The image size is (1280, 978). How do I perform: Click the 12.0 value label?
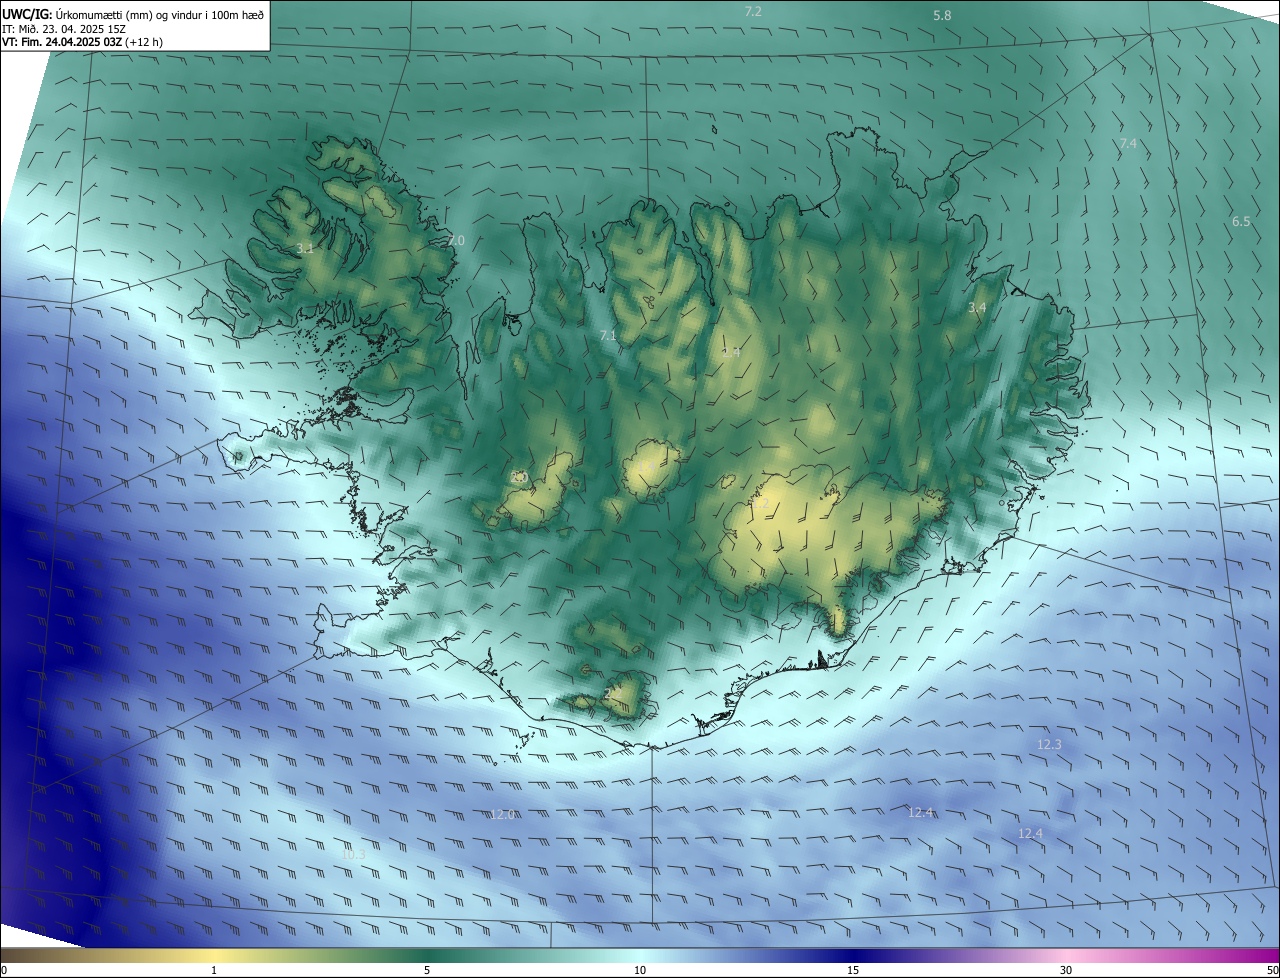tap(502, 815)
